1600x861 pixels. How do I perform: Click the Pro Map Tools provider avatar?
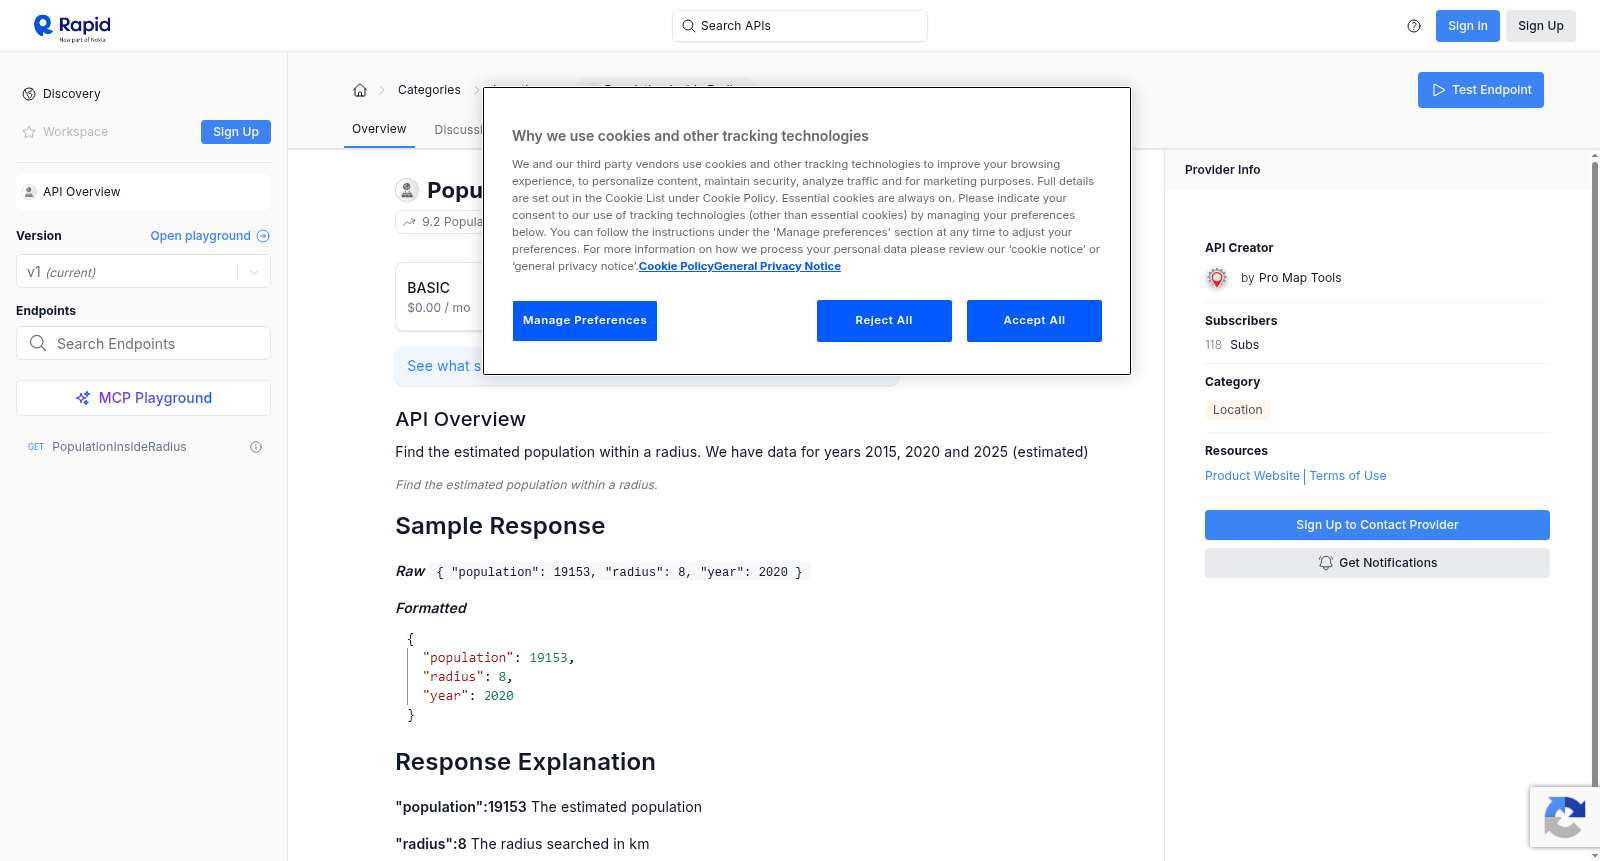click(1217, 278)
